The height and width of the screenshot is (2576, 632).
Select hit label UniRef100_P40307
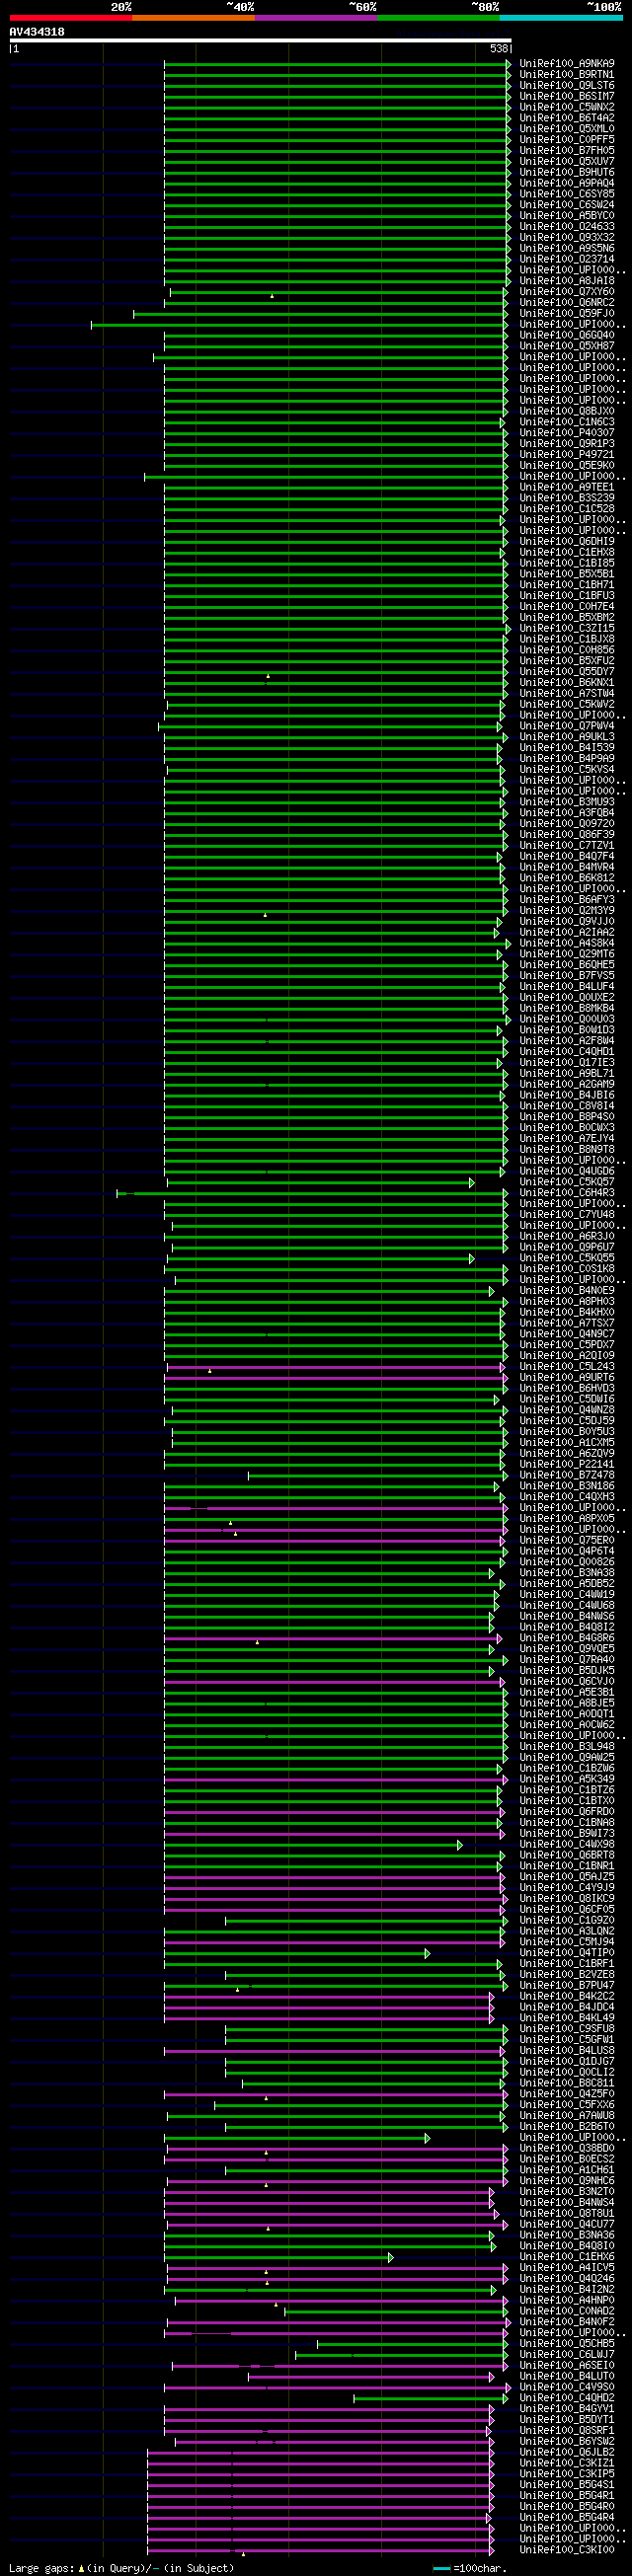click(567, 433)
